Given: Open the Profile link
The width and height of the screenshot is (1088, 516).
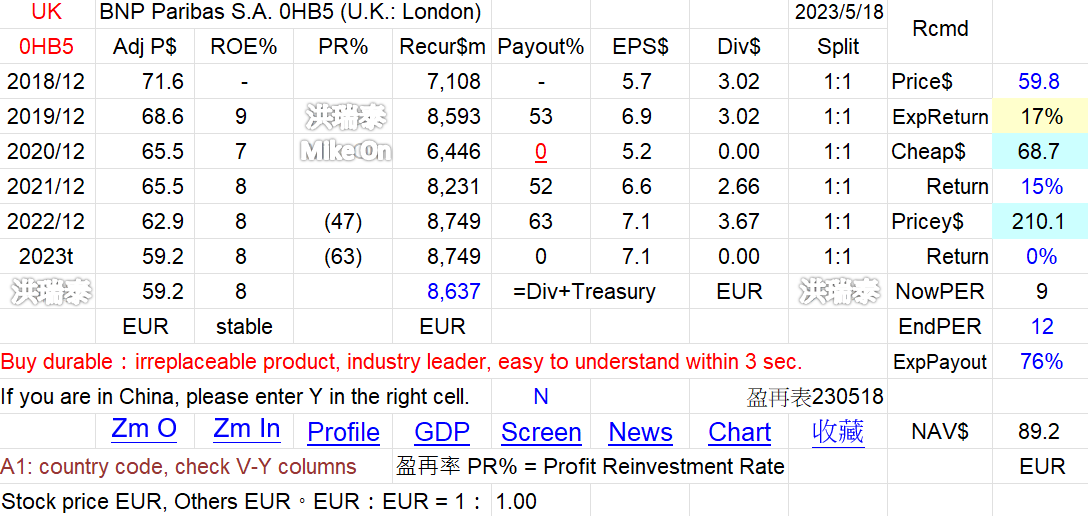Looking at the screenshot, I should point(343,432).
